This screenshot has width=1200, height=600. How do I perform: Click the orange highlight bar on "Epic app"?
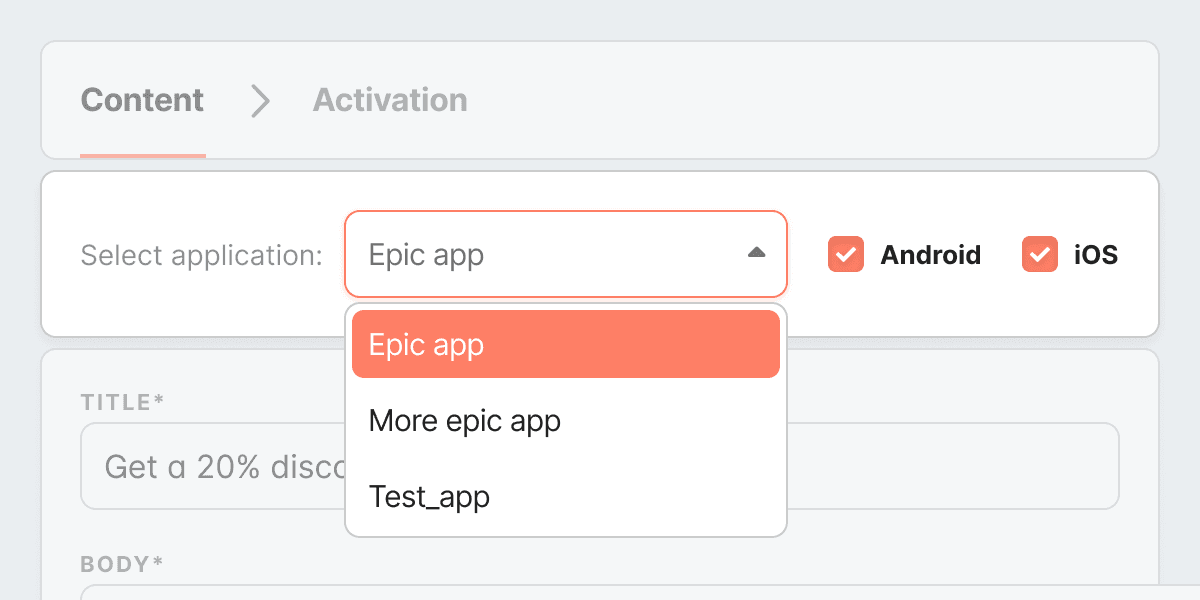[565, 344]
